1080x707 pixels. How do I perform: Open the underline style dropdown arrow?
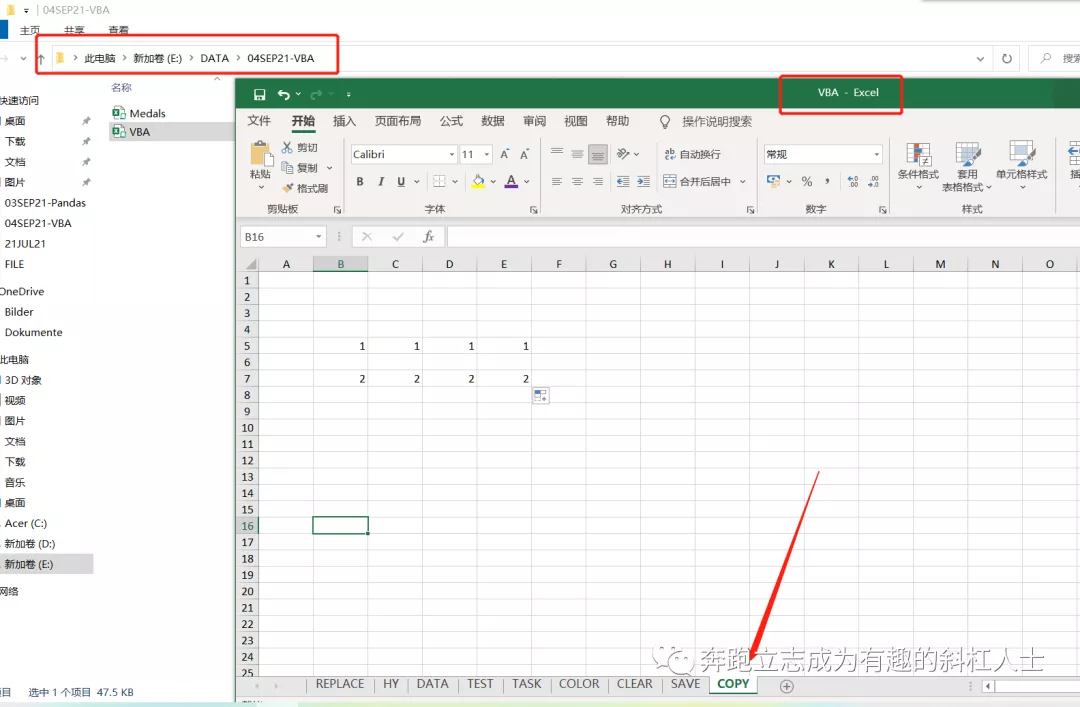coord(417,182)
